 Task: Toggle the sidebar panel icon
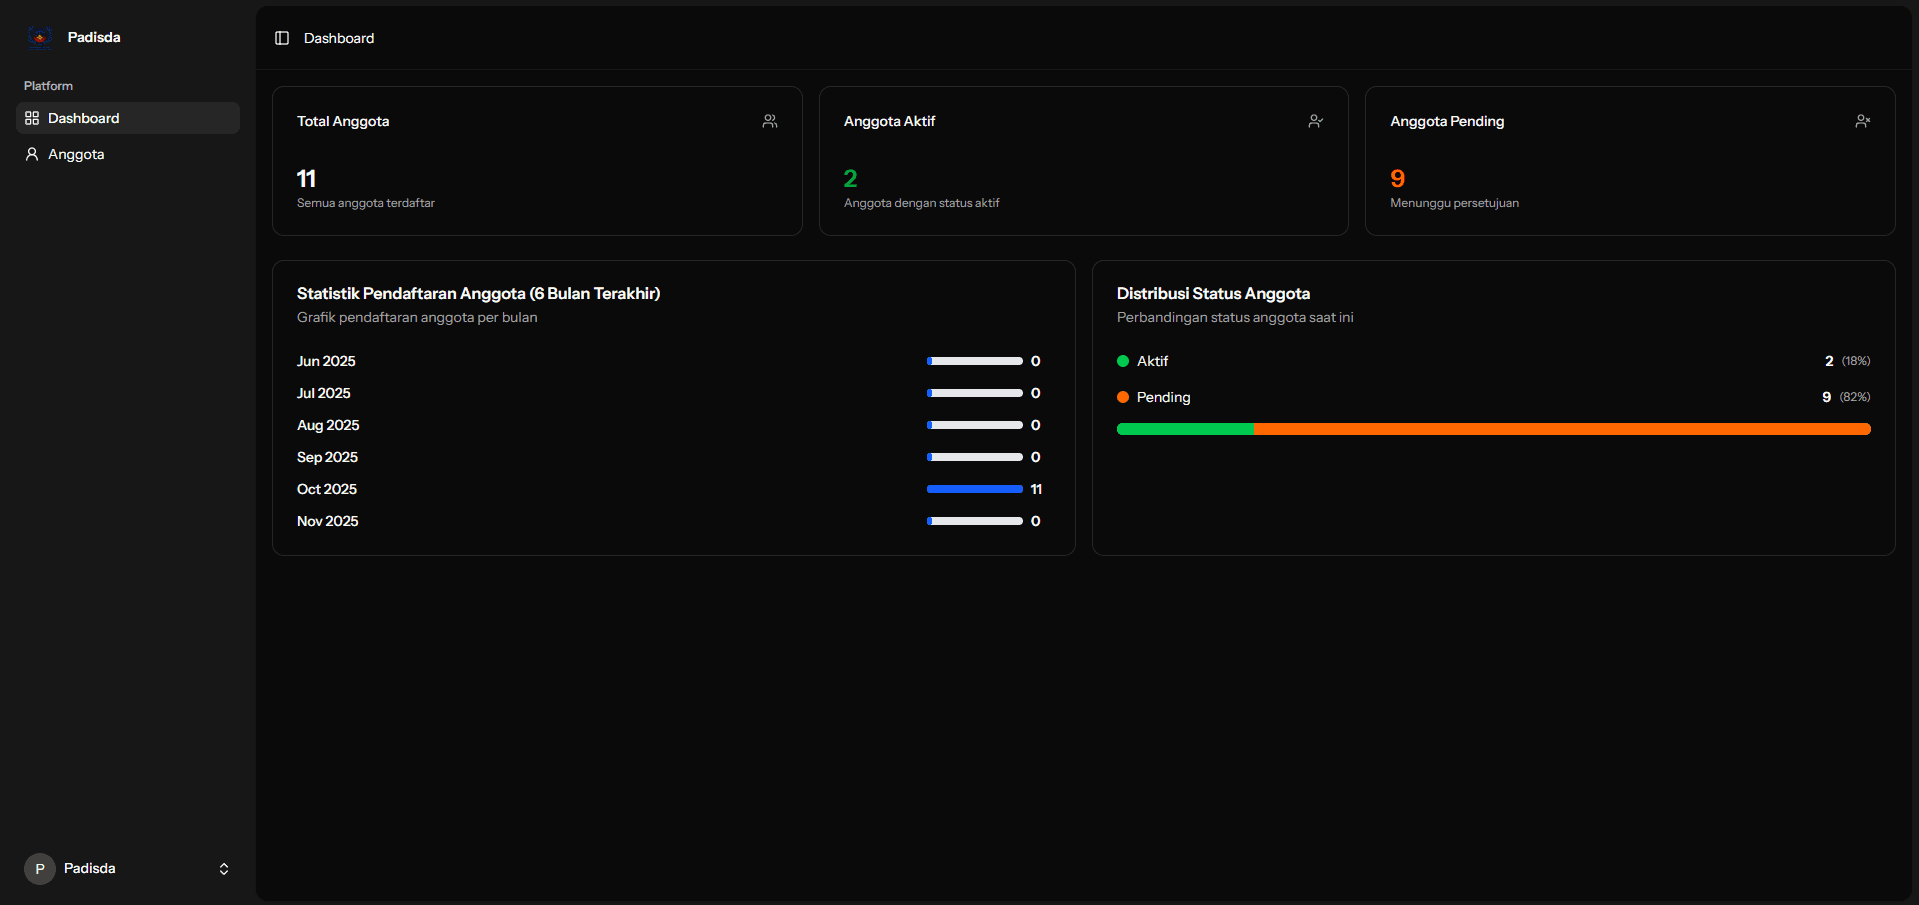point(282,38)
